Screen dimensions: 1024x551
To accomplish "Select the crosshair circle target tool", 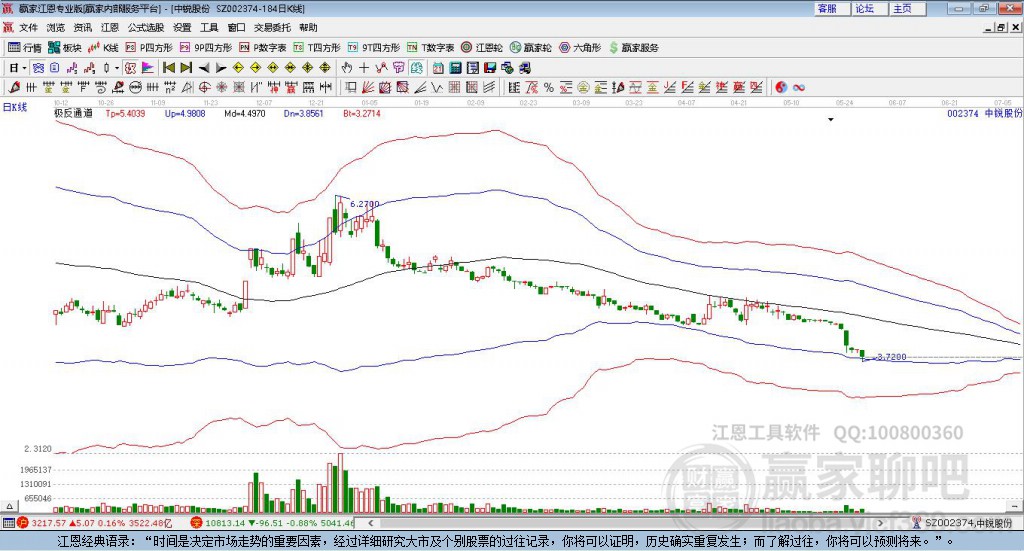I will tap(204, 87).
